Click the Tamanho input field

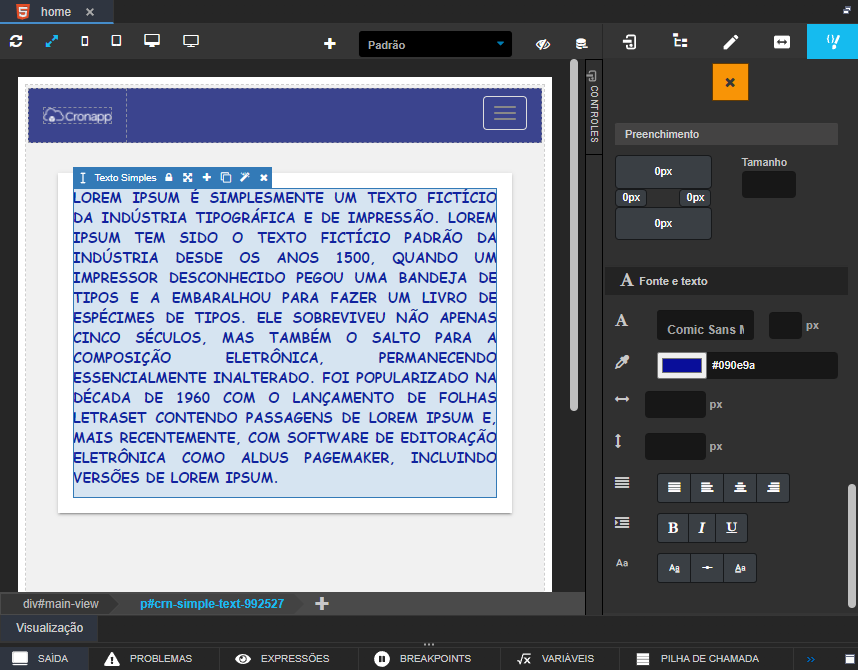(x=768, y=184)
